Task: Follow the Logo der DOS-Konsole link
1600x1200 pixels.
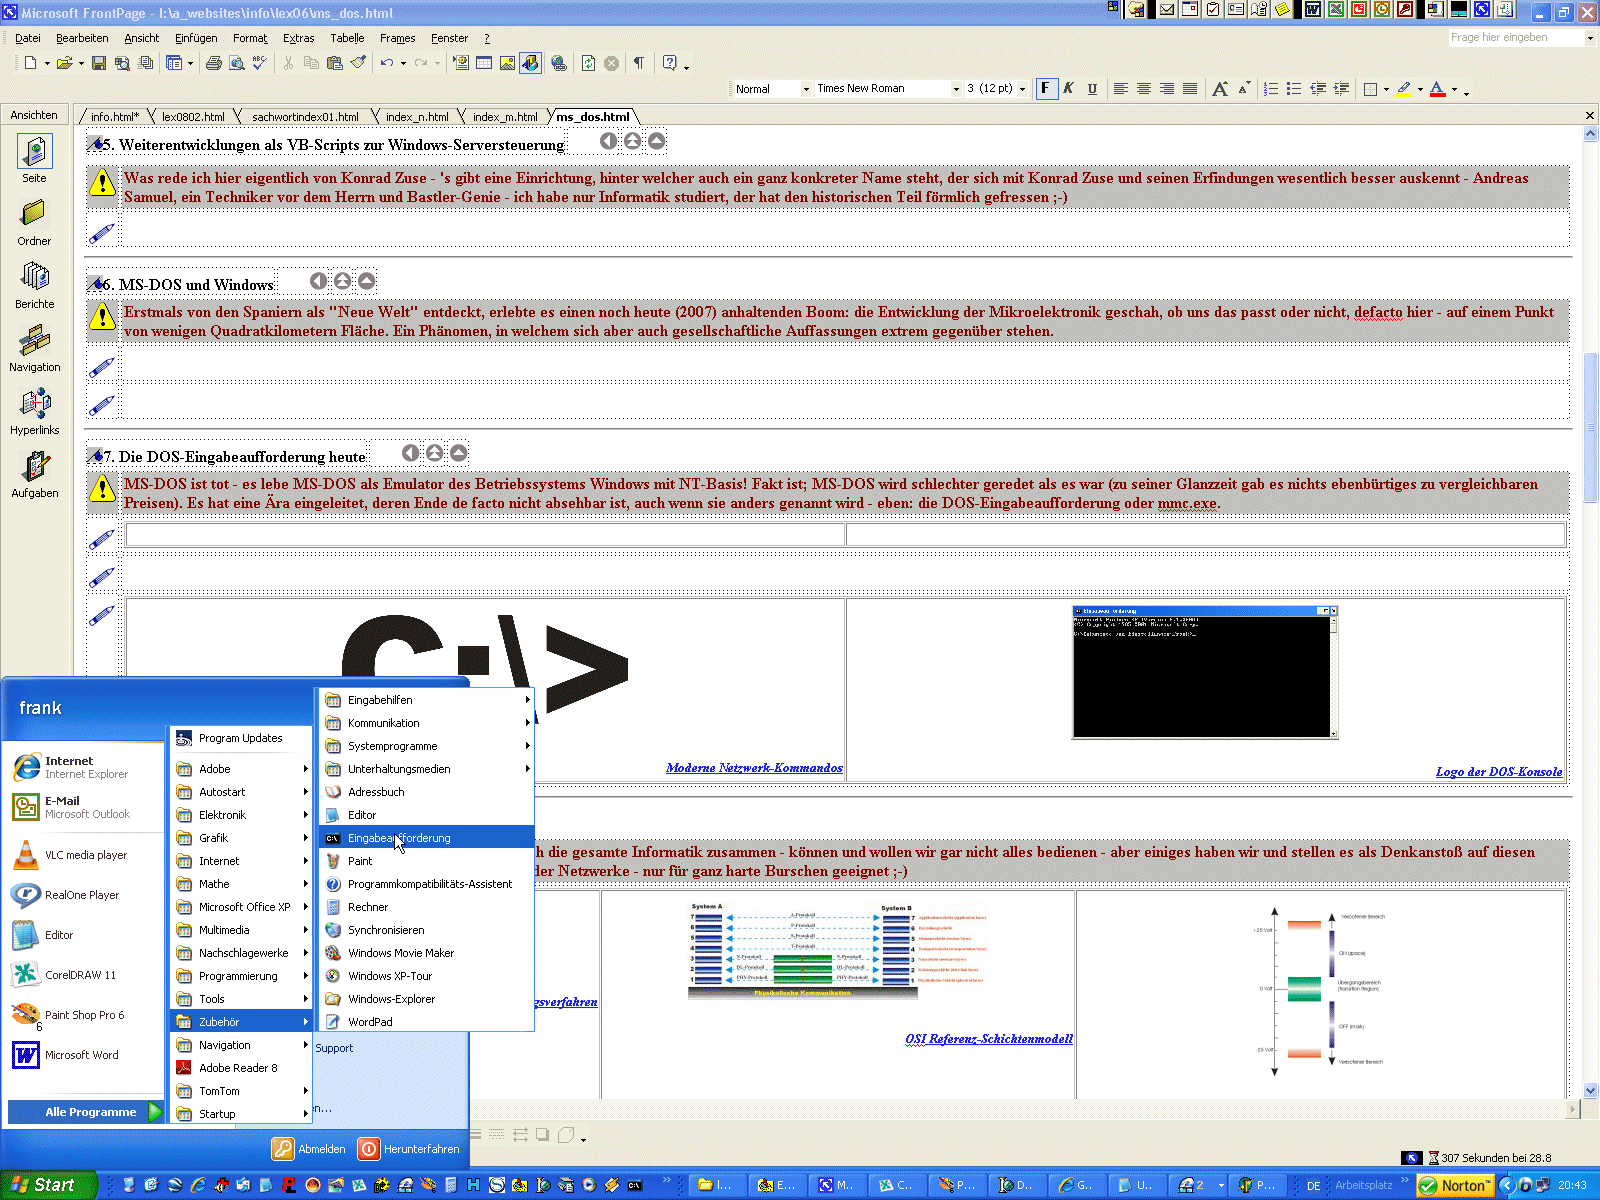Action: [x=1498, y=772]
